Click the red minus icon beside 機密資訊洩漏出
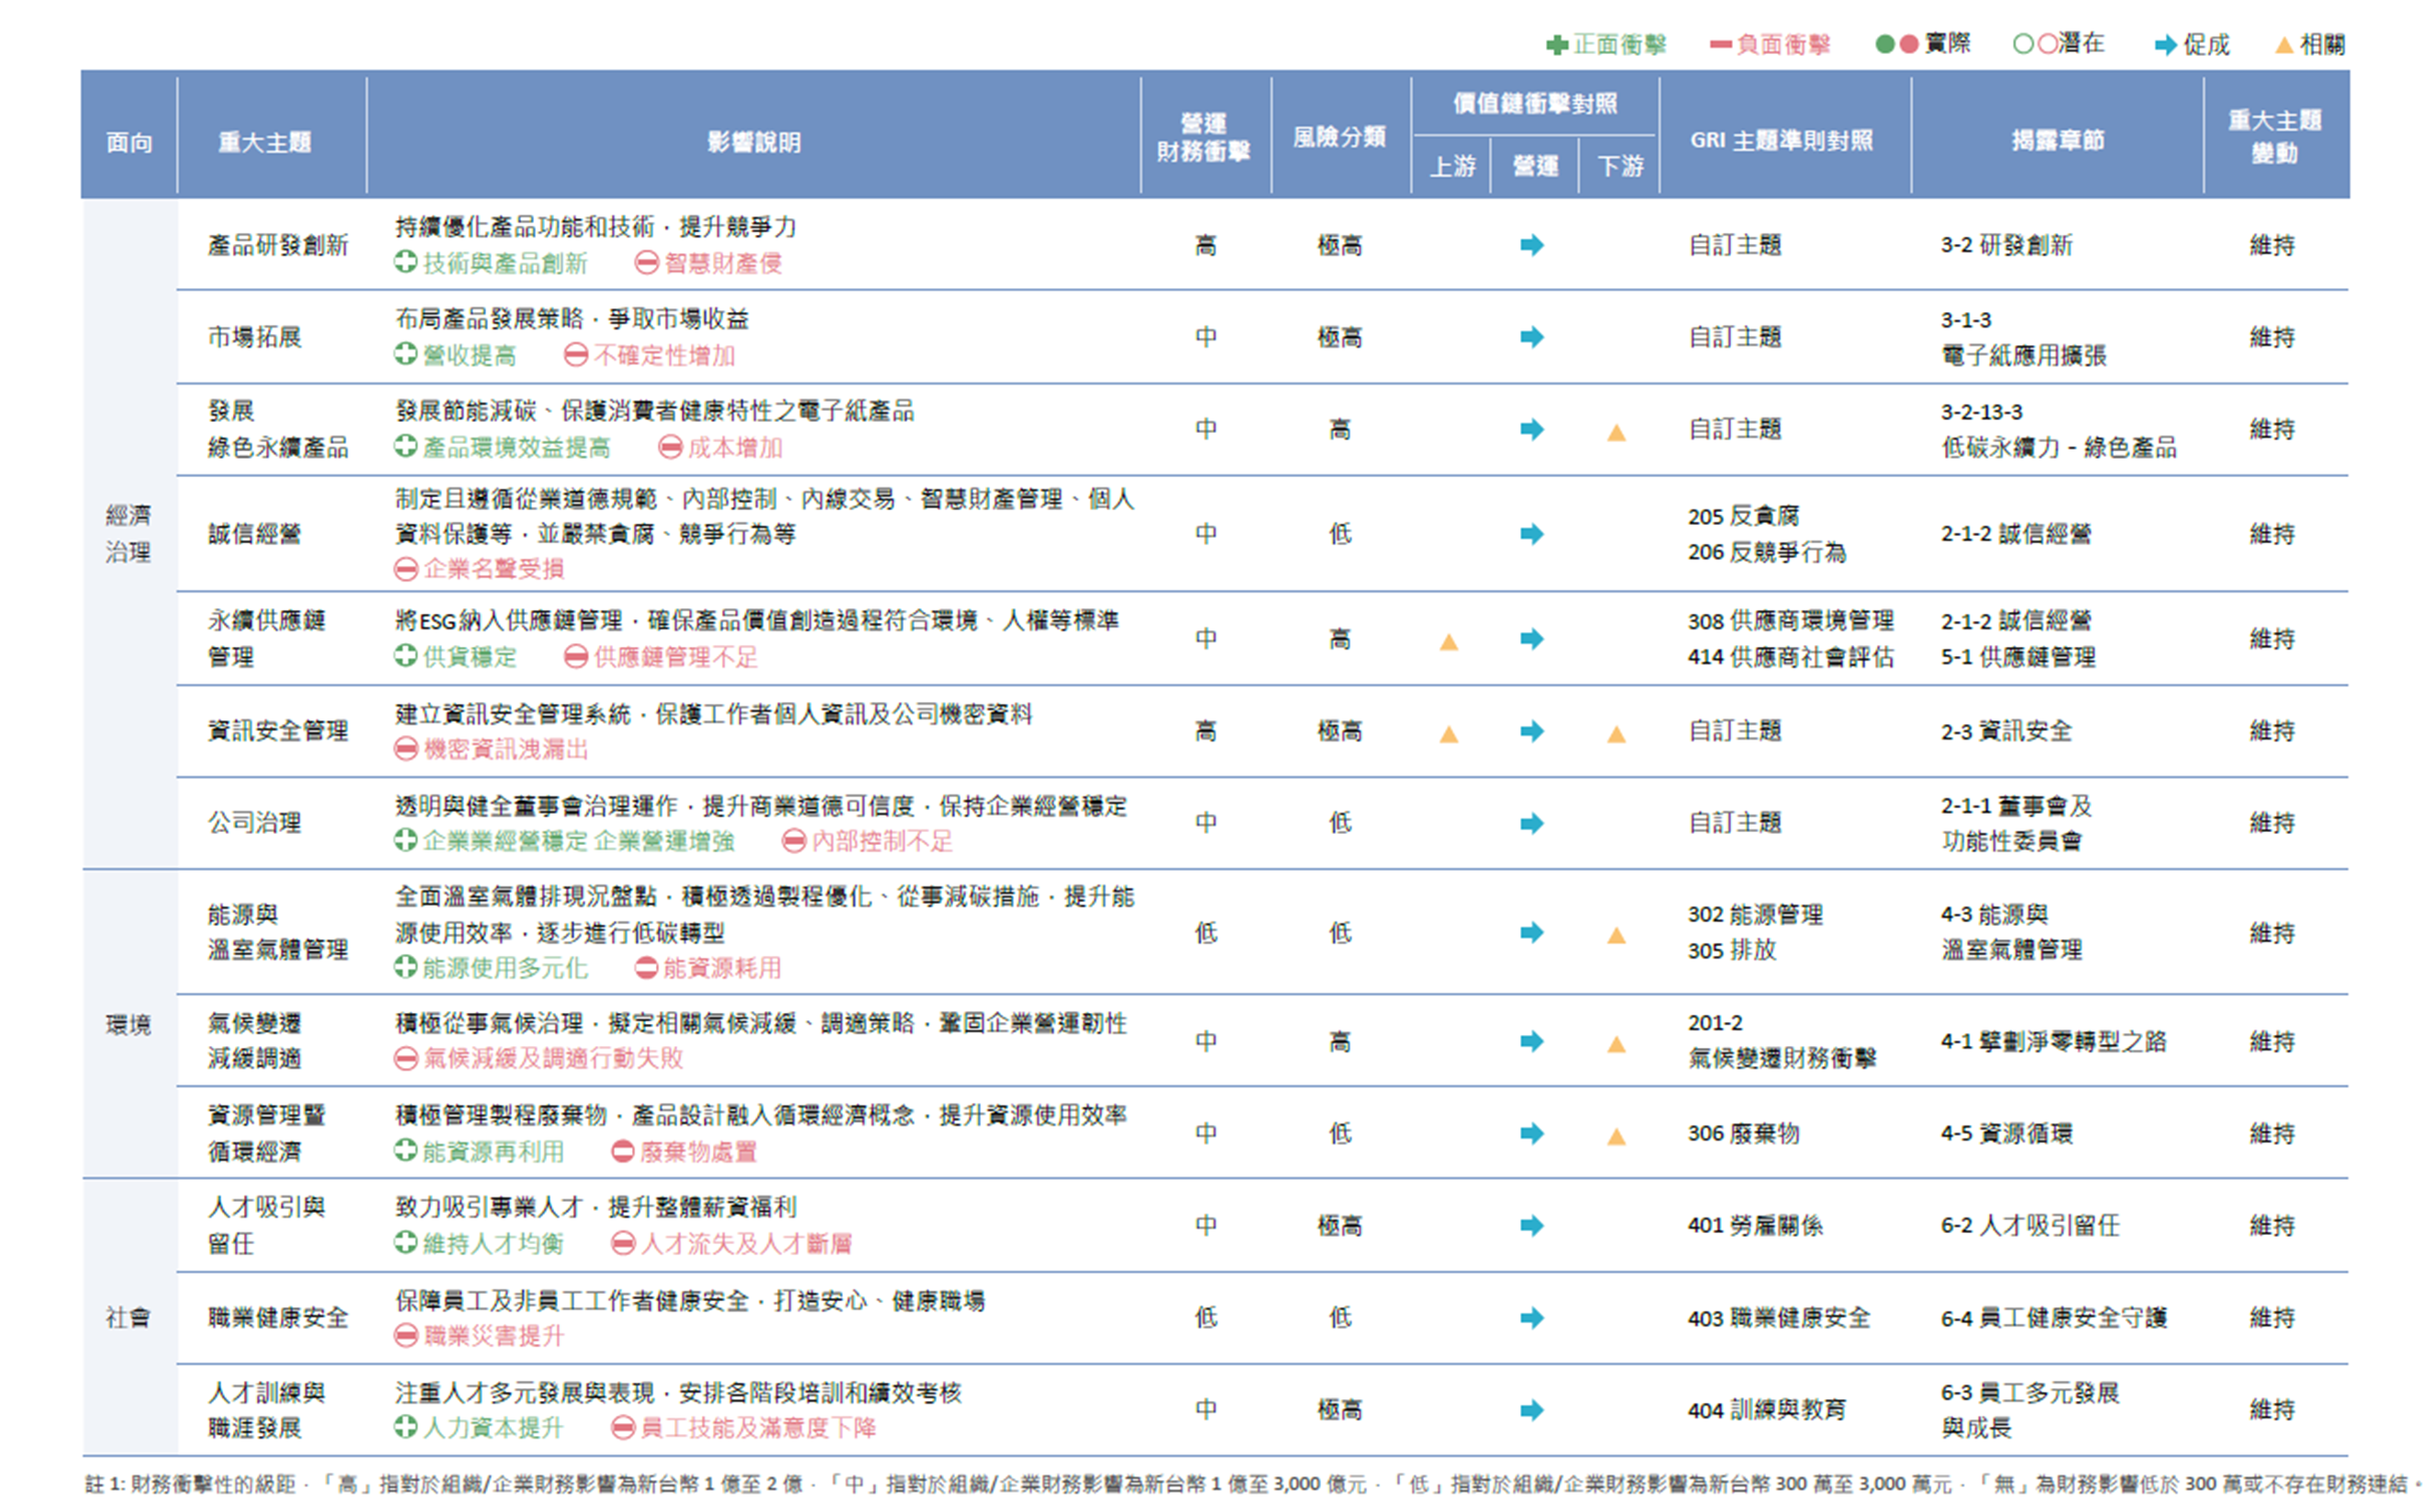2433x1512 pixels. 405,748
